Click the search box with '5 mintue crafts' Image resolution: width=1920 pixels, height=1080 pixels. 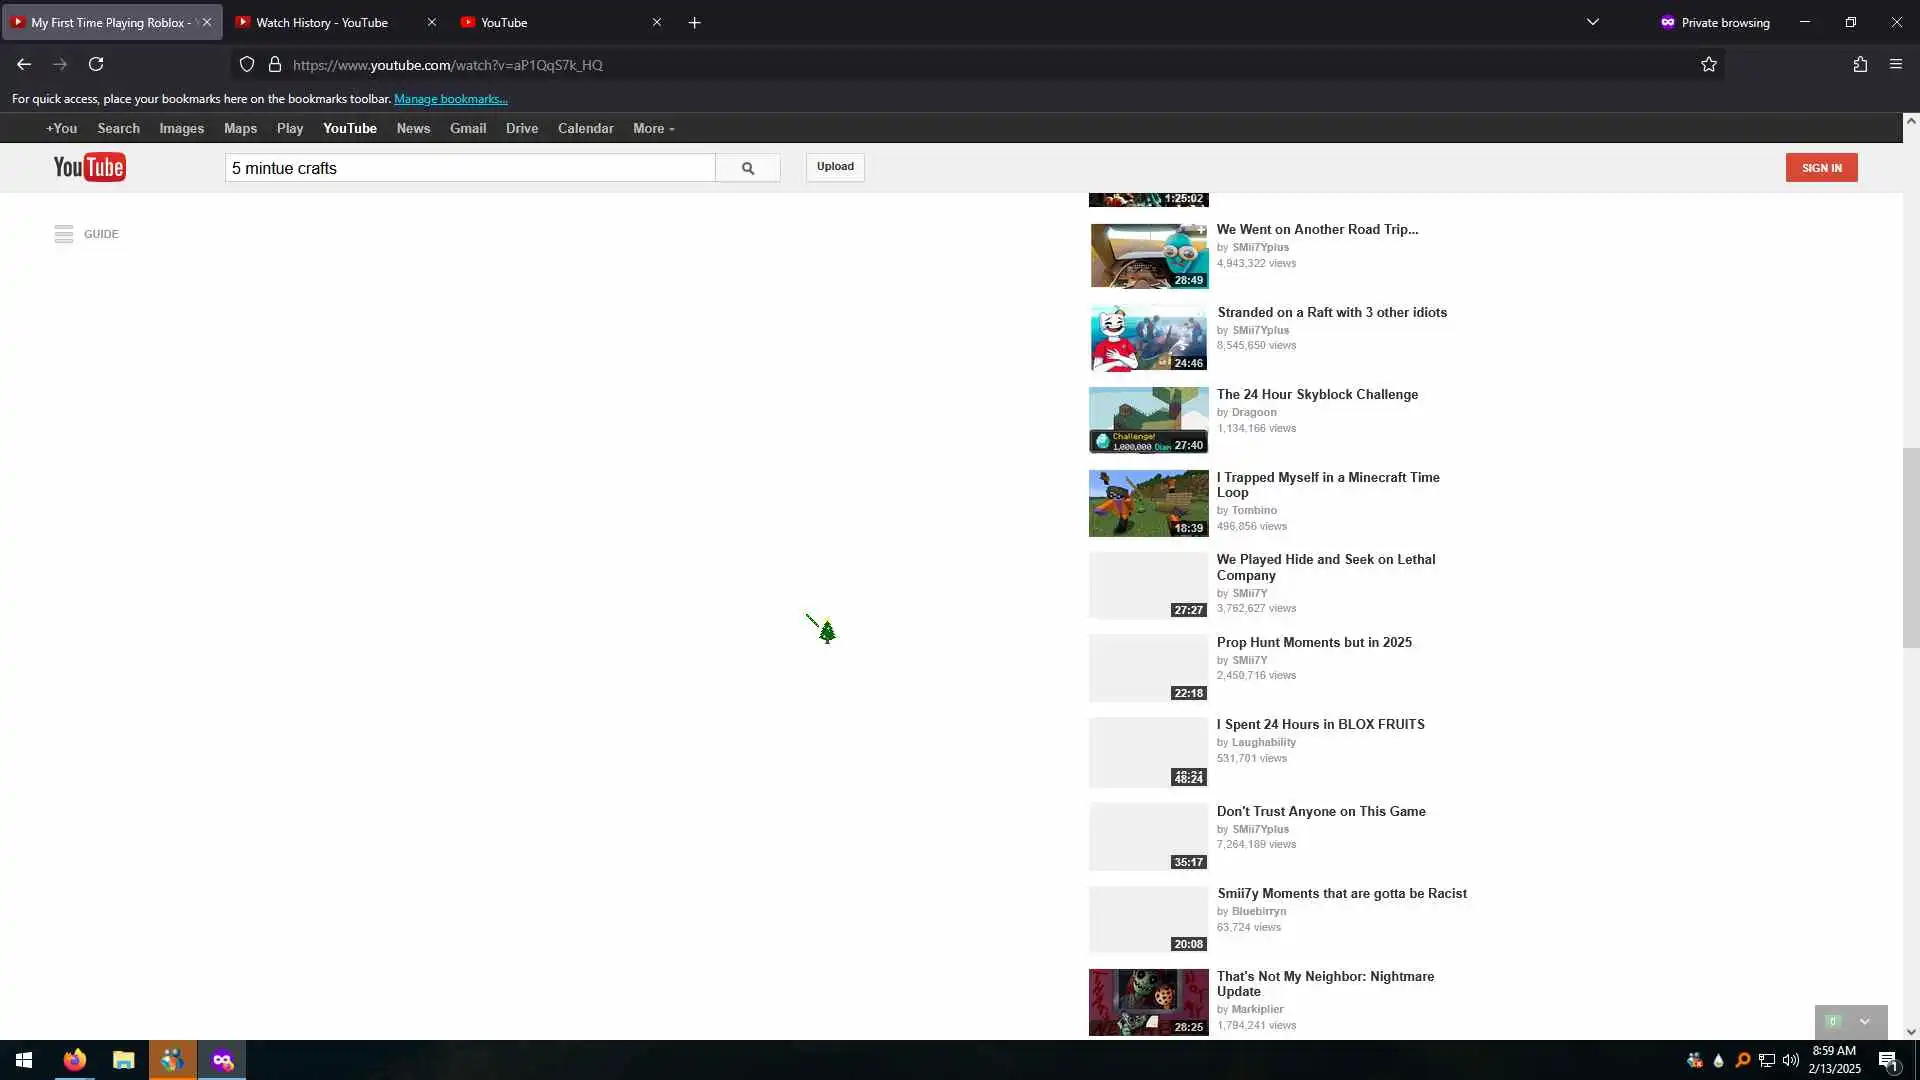tap(470, 168)
